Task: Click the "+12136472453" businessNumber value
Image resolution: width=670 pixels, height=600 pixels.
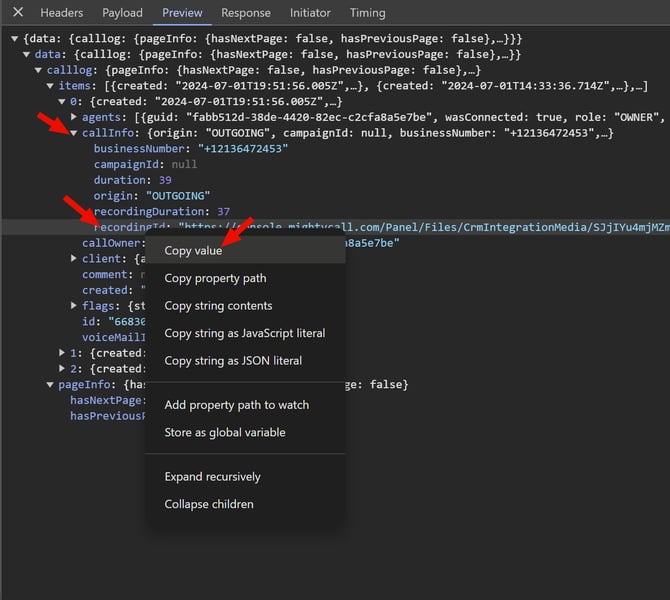Action: coord(243,149)
